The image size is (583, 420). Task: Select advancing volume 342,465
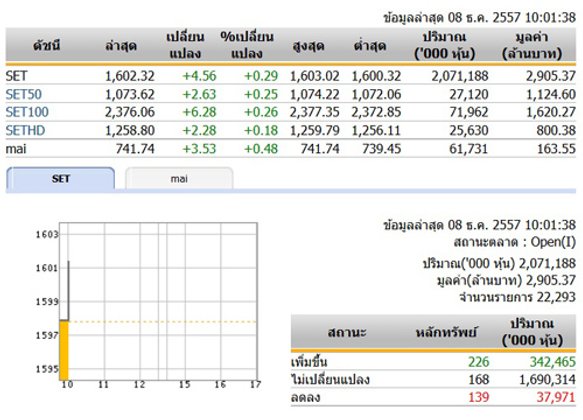point(553,362)
